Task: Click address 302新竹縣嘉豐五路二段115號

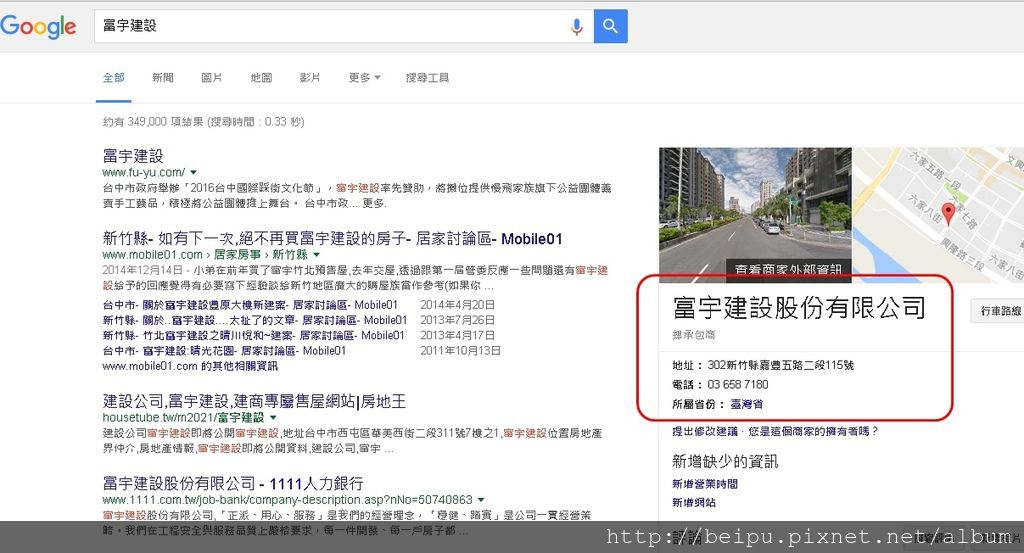Action: [780, 365]
